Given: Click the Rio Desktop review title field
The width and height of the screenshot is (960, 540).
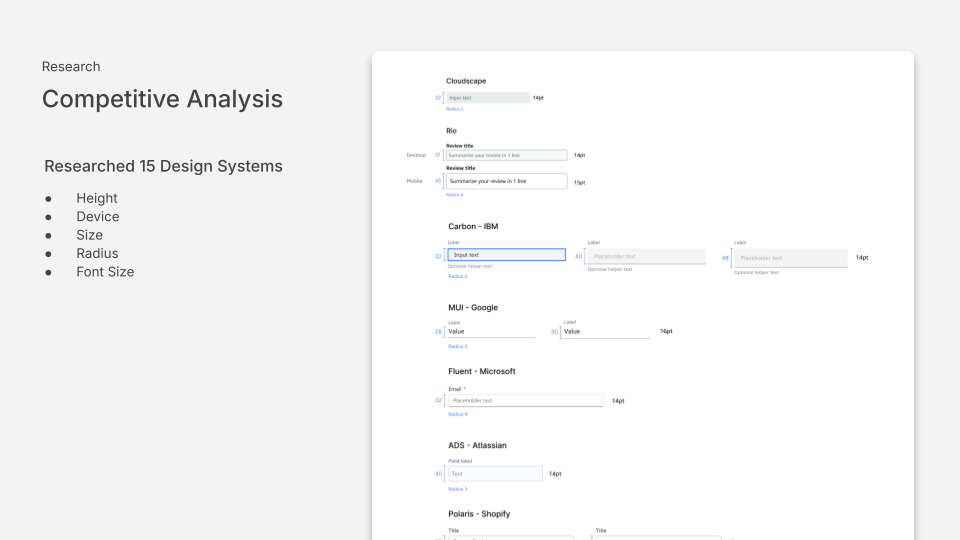Looking at the screenshot, I should click(x=506, y=155).
